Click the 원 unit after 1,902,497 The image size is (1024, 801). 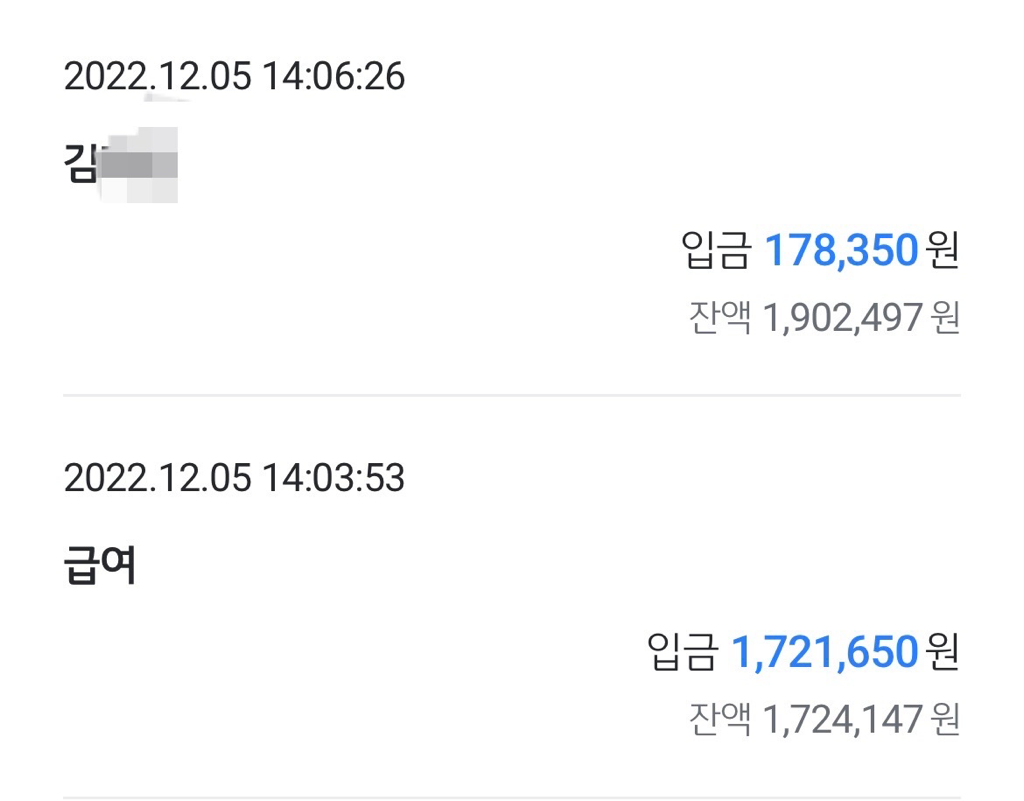945,318
